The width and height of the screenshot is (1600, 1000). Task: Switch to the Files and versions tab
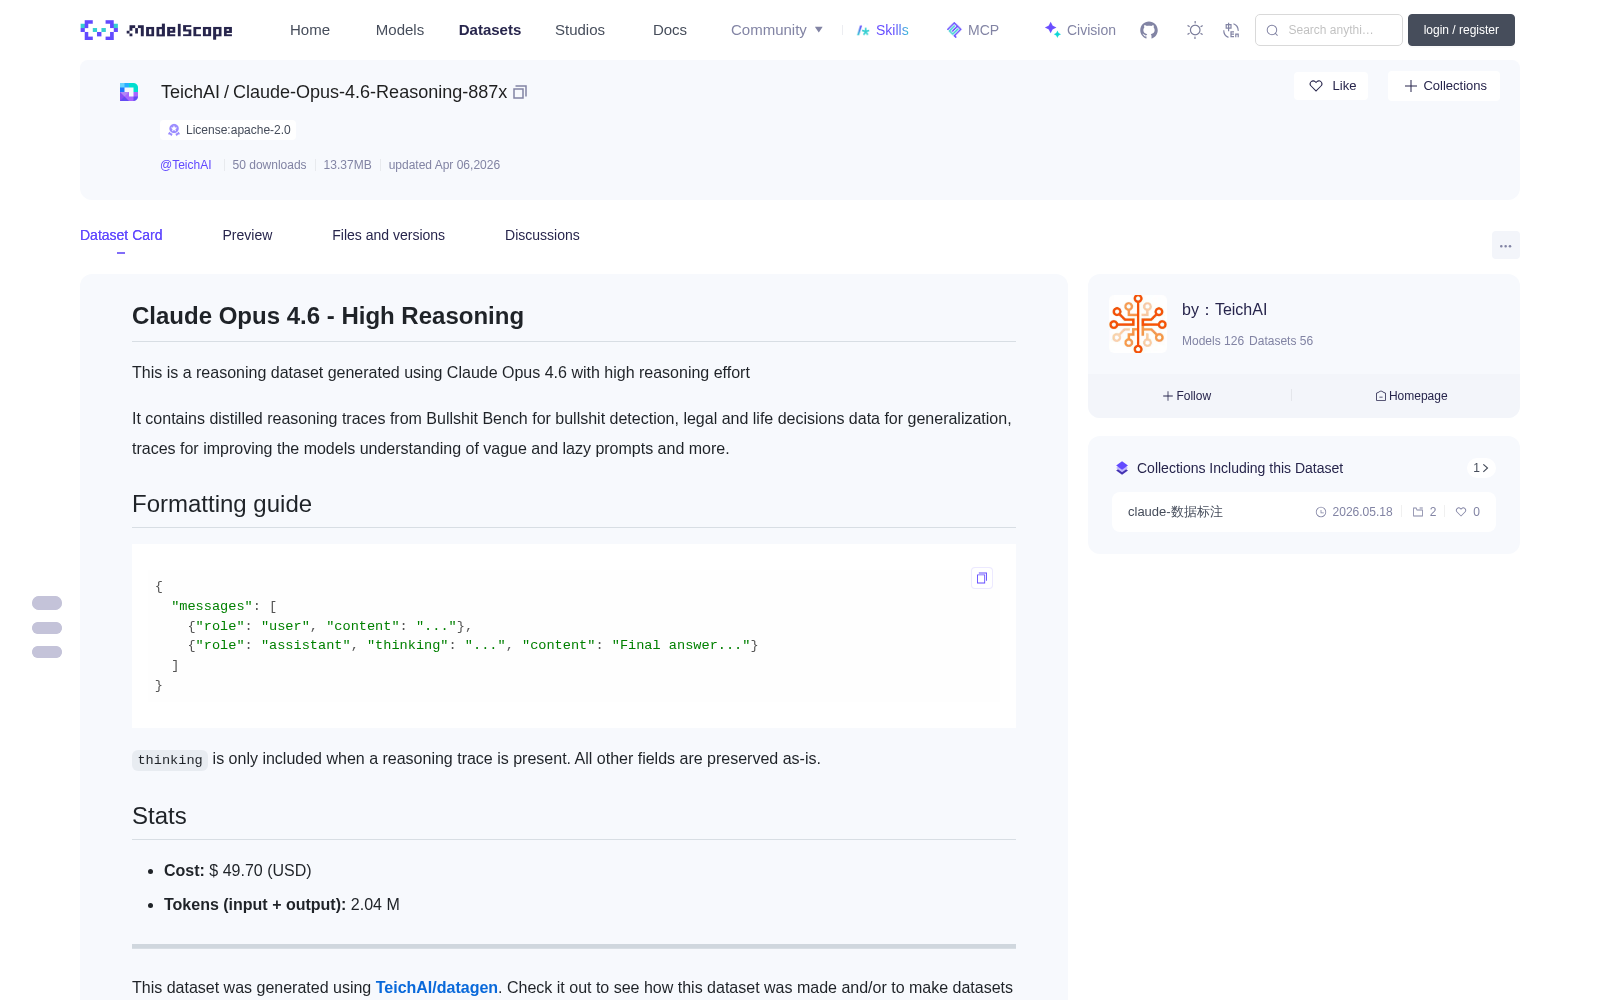tap(388, 235)
